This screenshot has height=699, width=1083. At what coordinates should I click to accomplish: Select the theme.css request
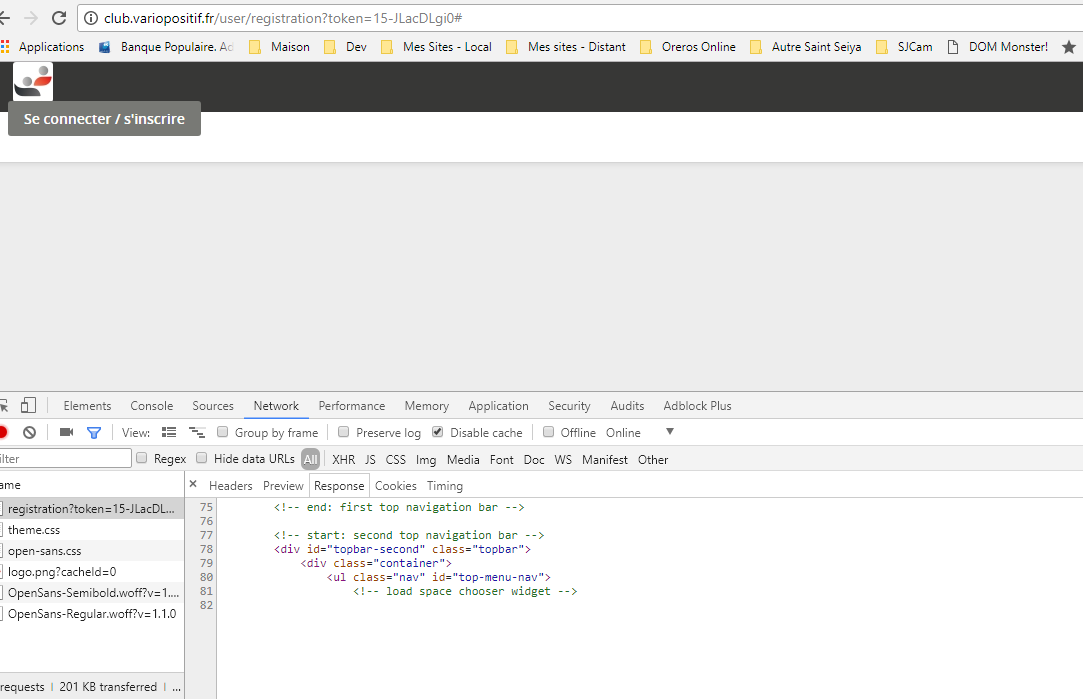tap(92, 530)
